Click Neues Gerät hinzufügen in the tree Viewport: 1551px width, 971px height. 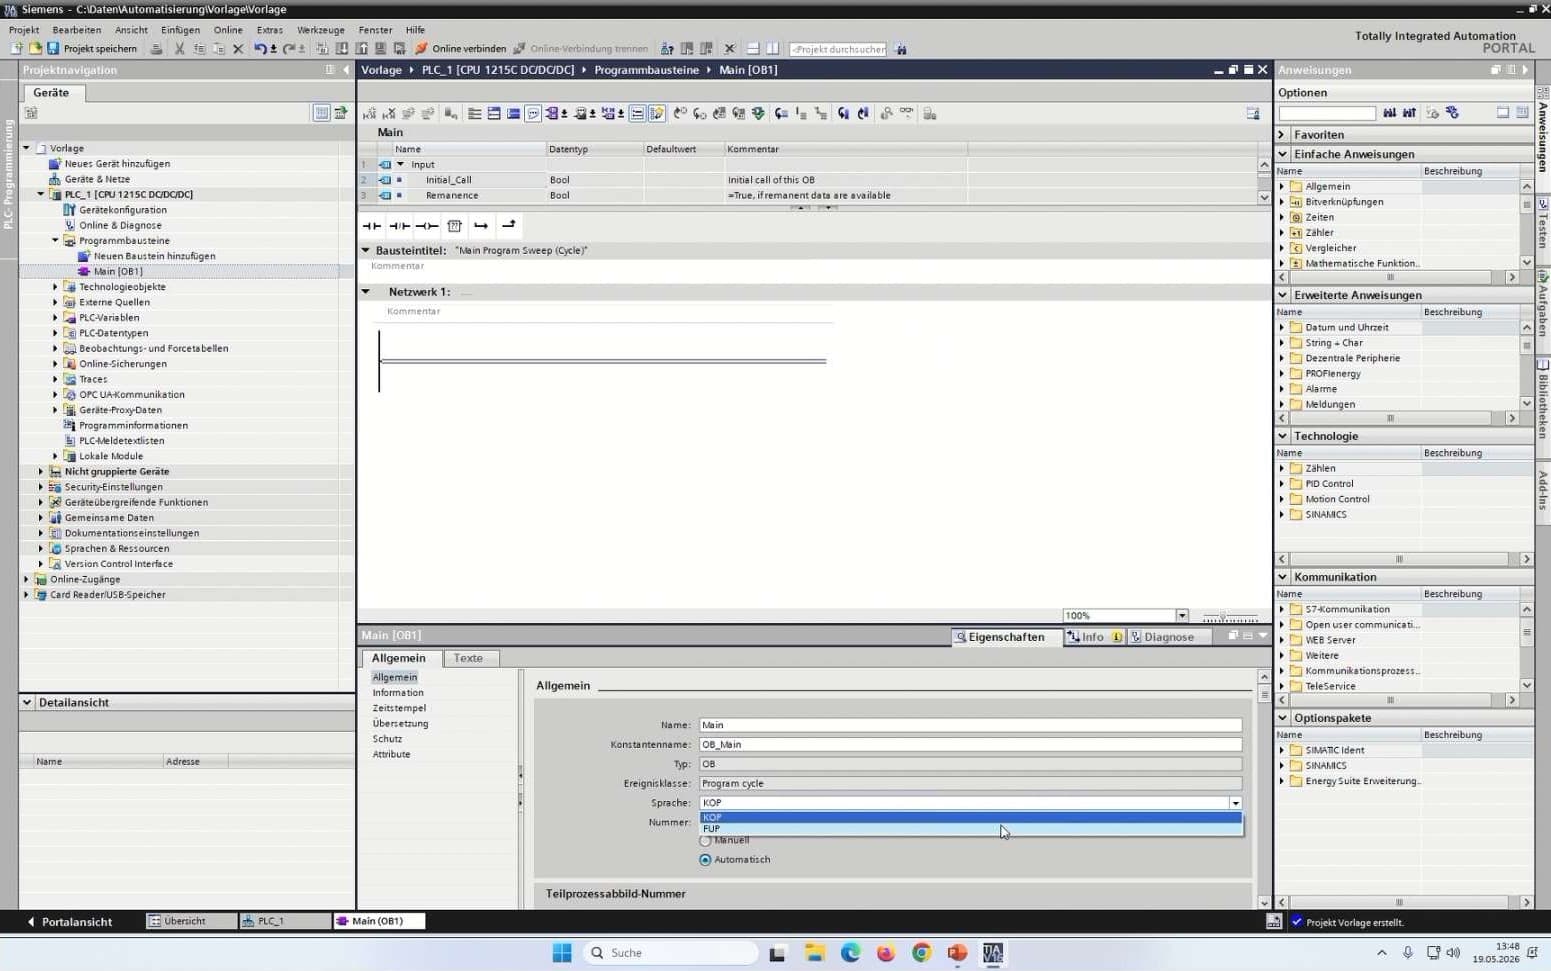coord(117,163)
